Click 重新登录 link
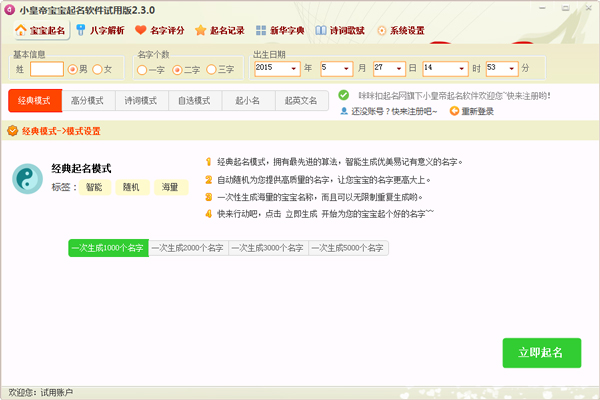600x400 pixels. pyautogui.click(x=478, y=111)
